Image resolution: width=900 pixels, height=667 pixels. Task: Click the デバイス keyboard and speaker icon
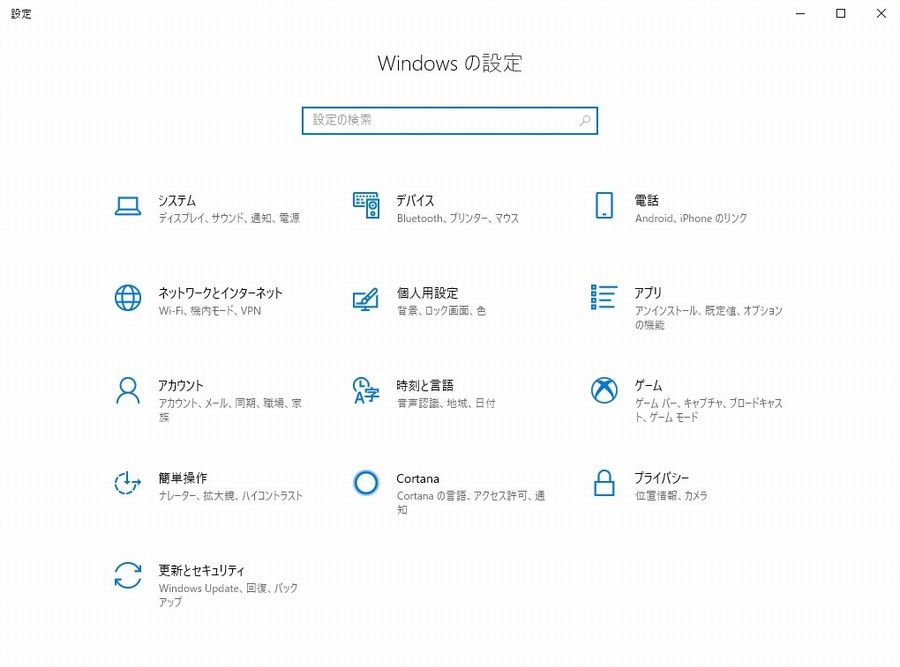pos(366,205)
